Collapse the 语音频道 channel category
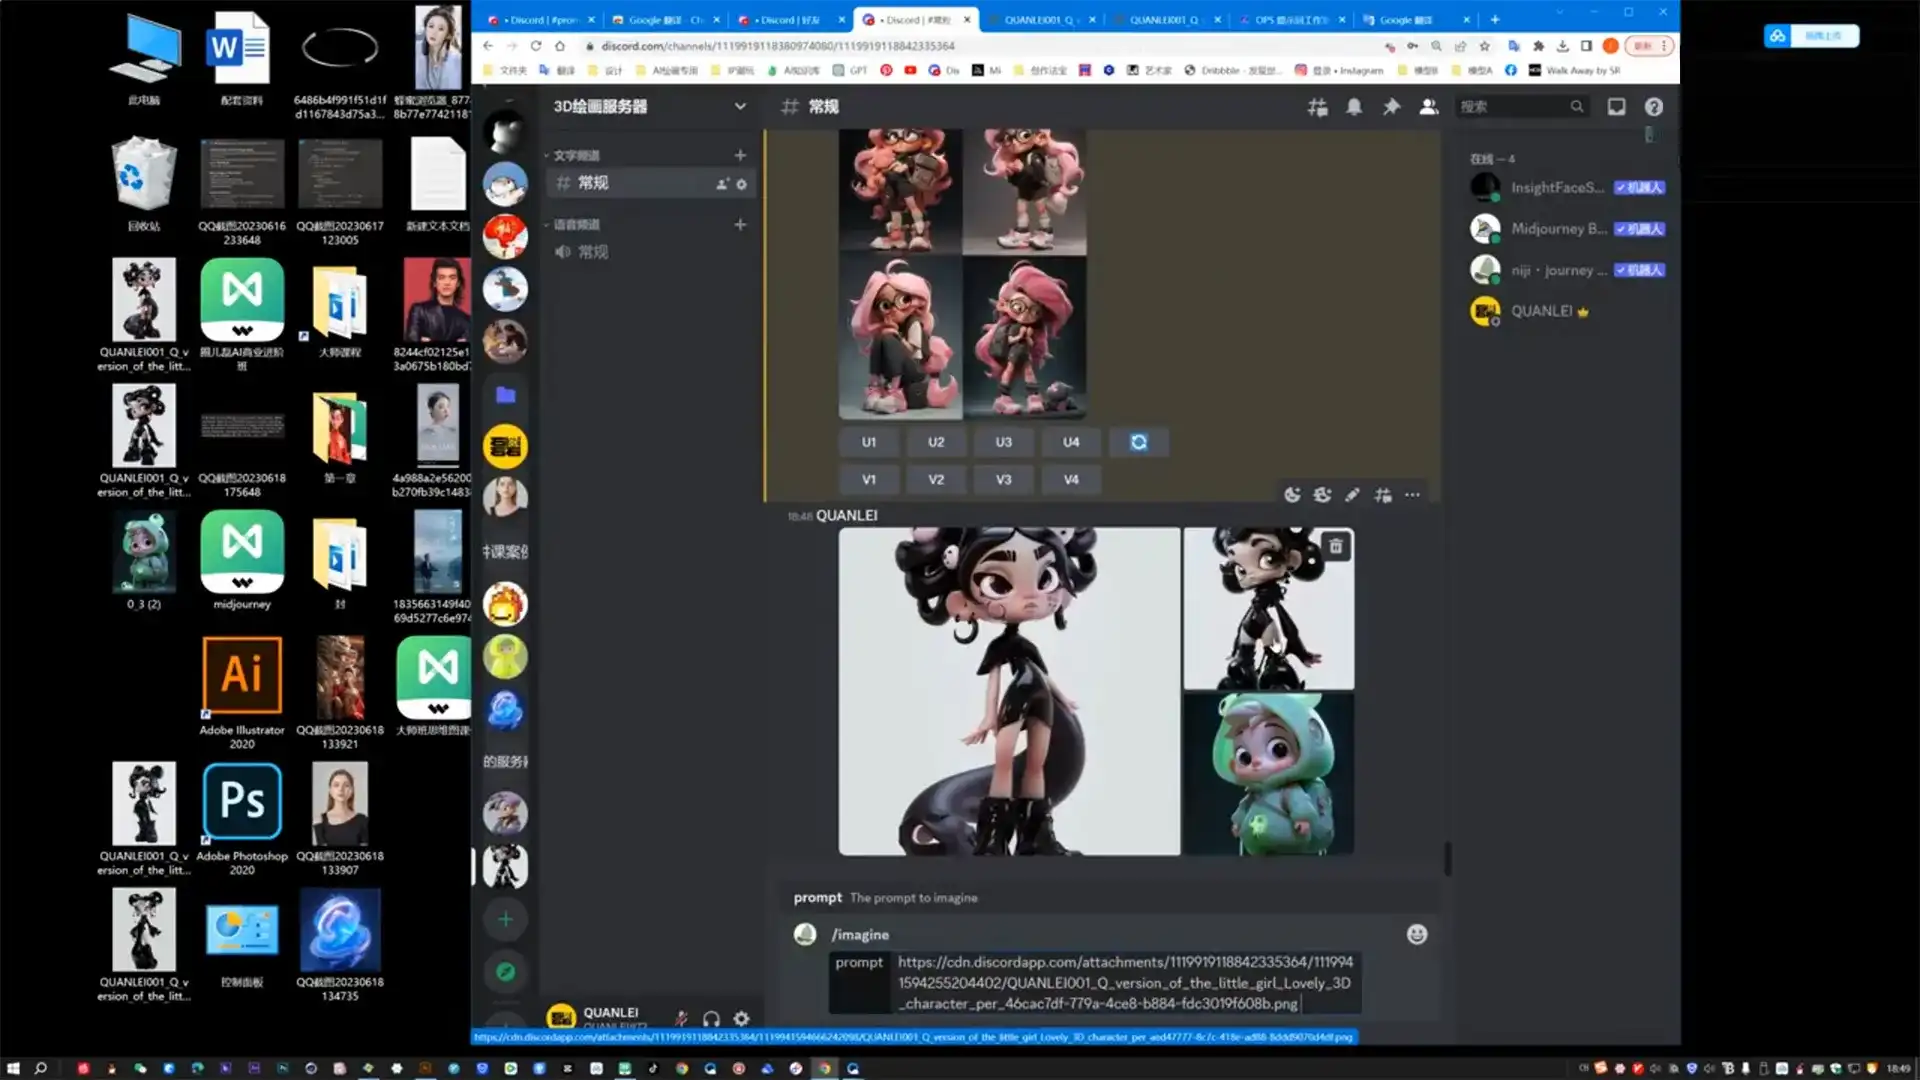This screenshot has width=1920, height=1080. [x=577, y=224]
